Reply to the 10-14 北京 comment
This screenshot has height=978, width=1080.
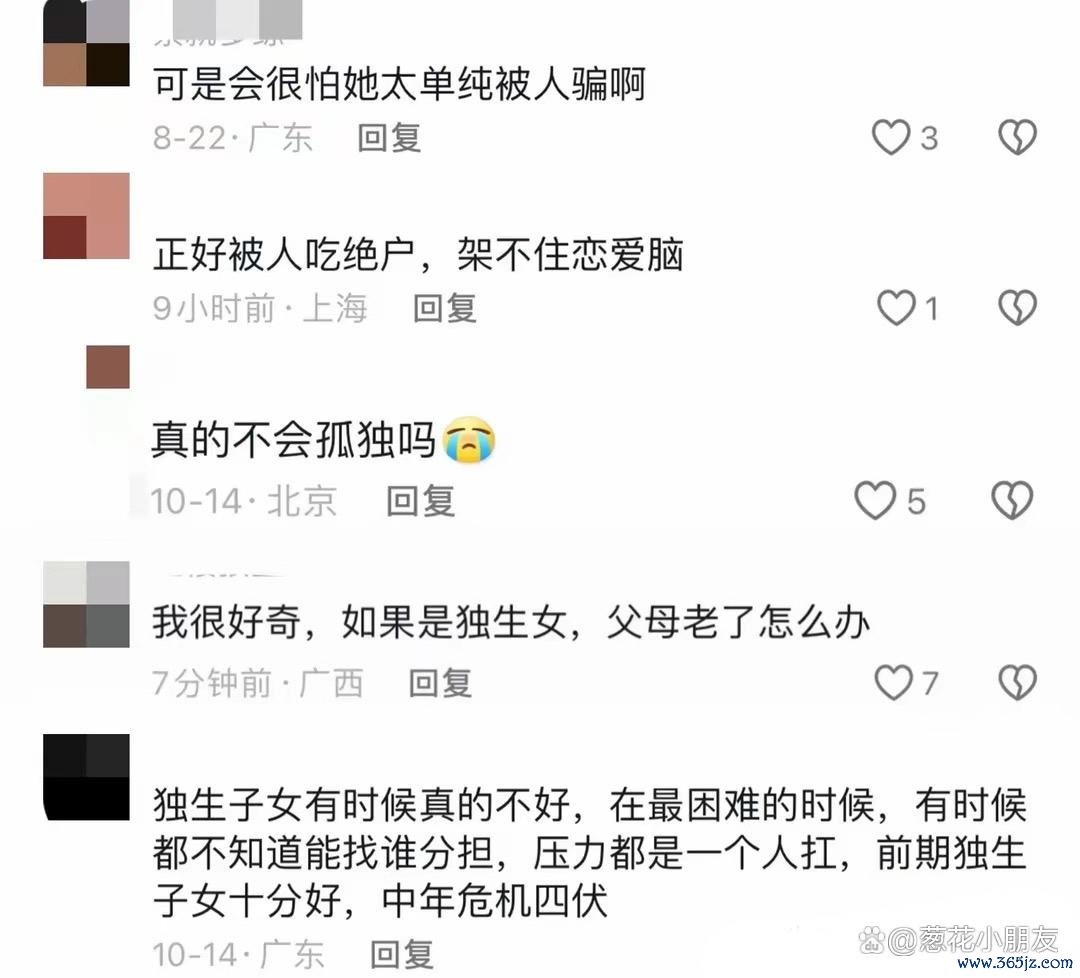tap(420, 501)
